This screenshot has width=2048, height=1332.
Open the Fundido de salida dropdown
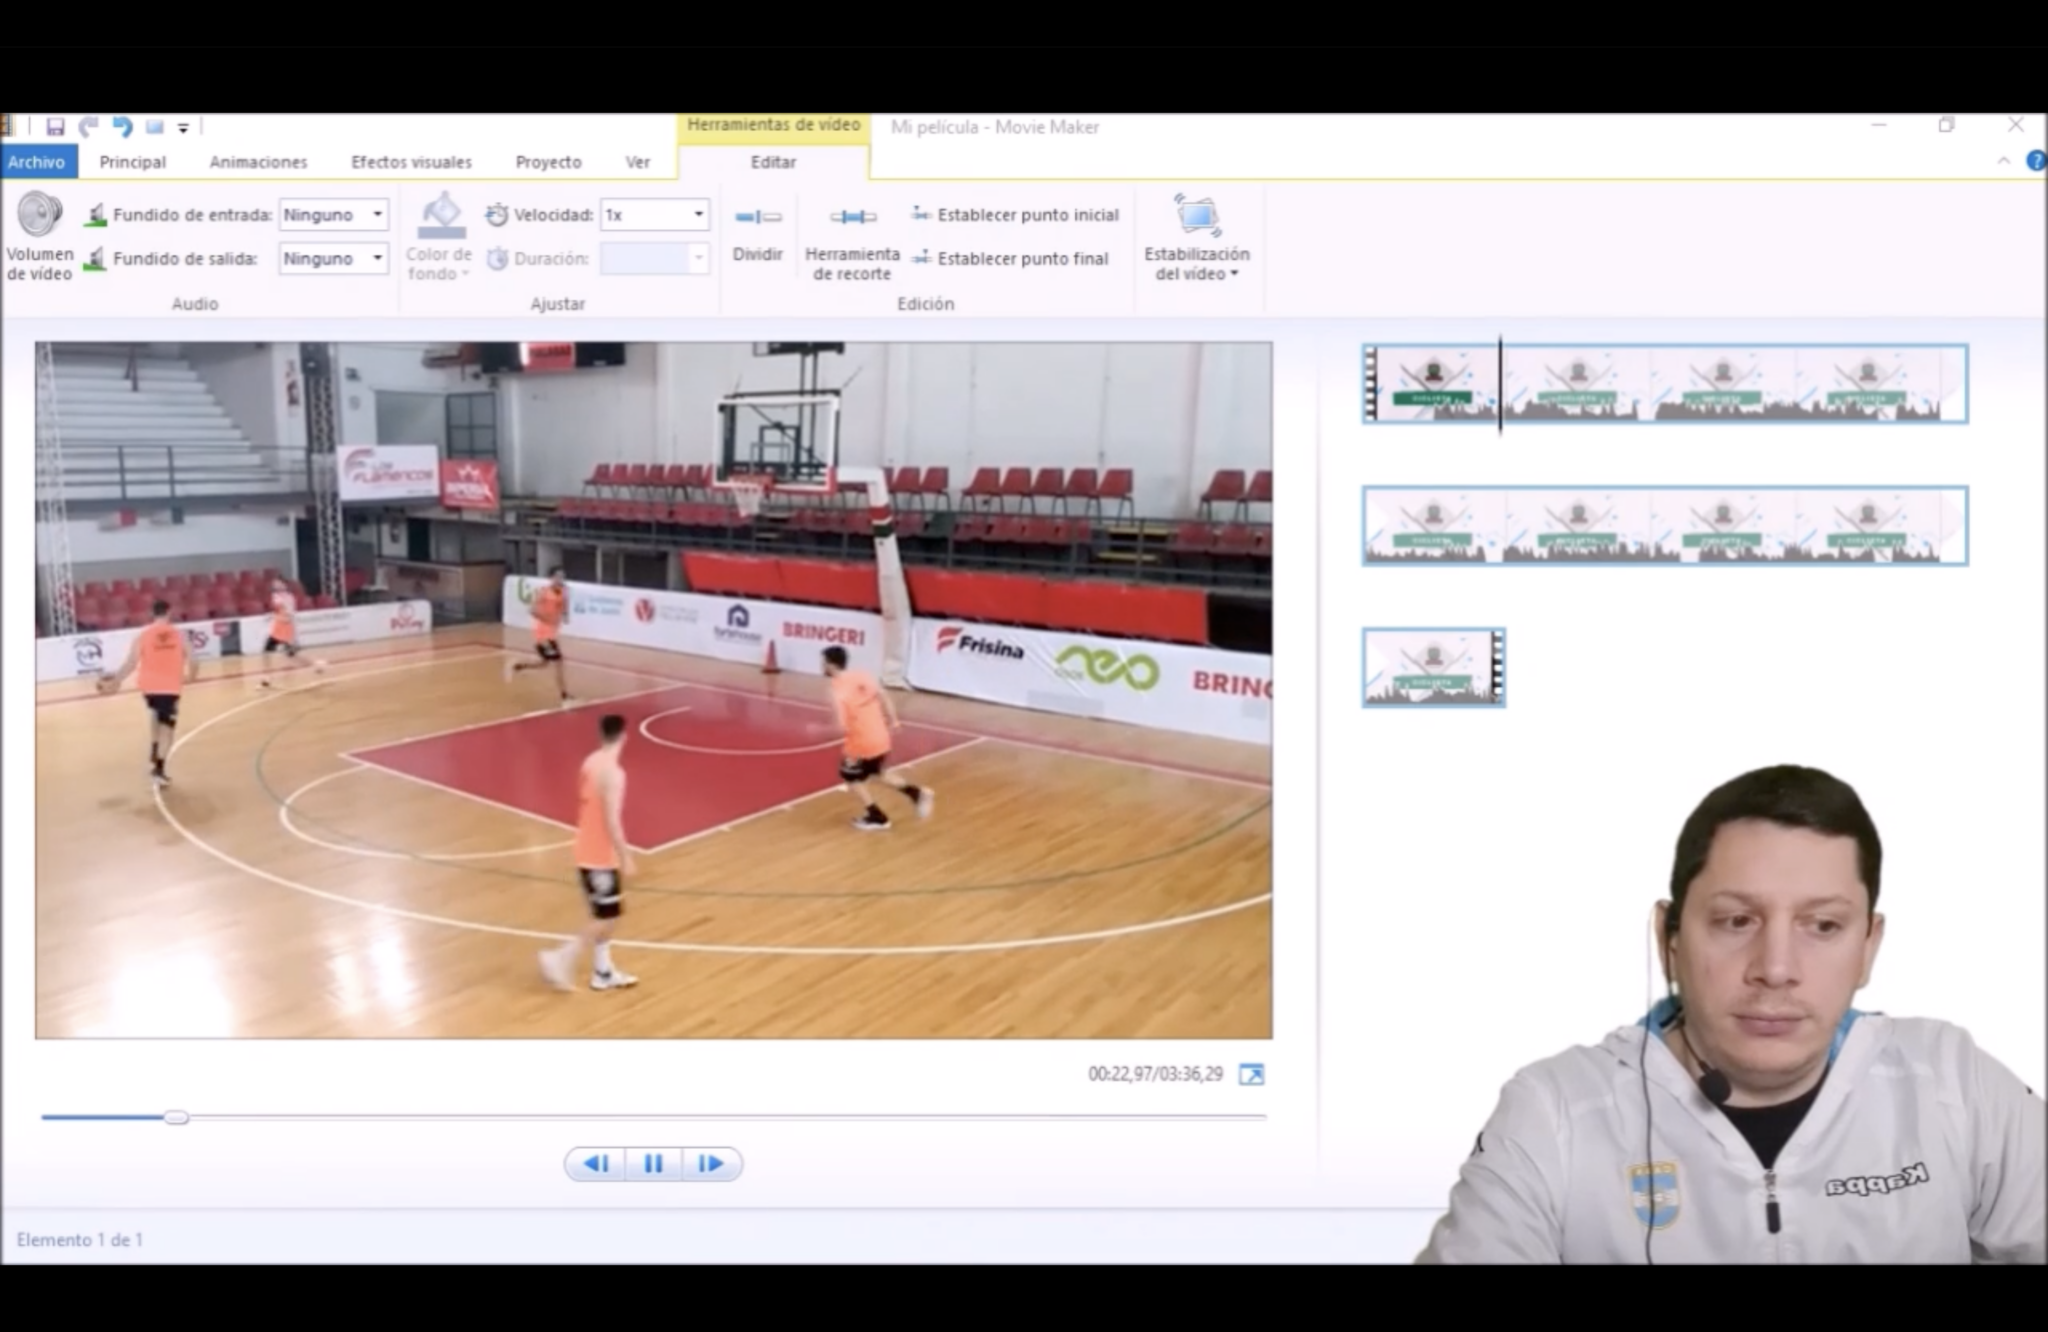click(x=333, y=259)
